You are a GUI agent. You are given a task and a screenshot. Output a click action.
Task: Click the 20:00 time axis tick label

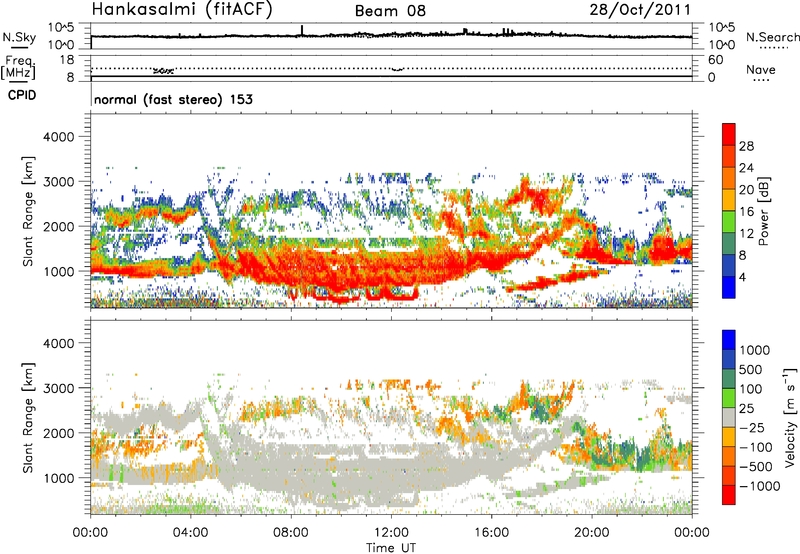pos(591,533)
